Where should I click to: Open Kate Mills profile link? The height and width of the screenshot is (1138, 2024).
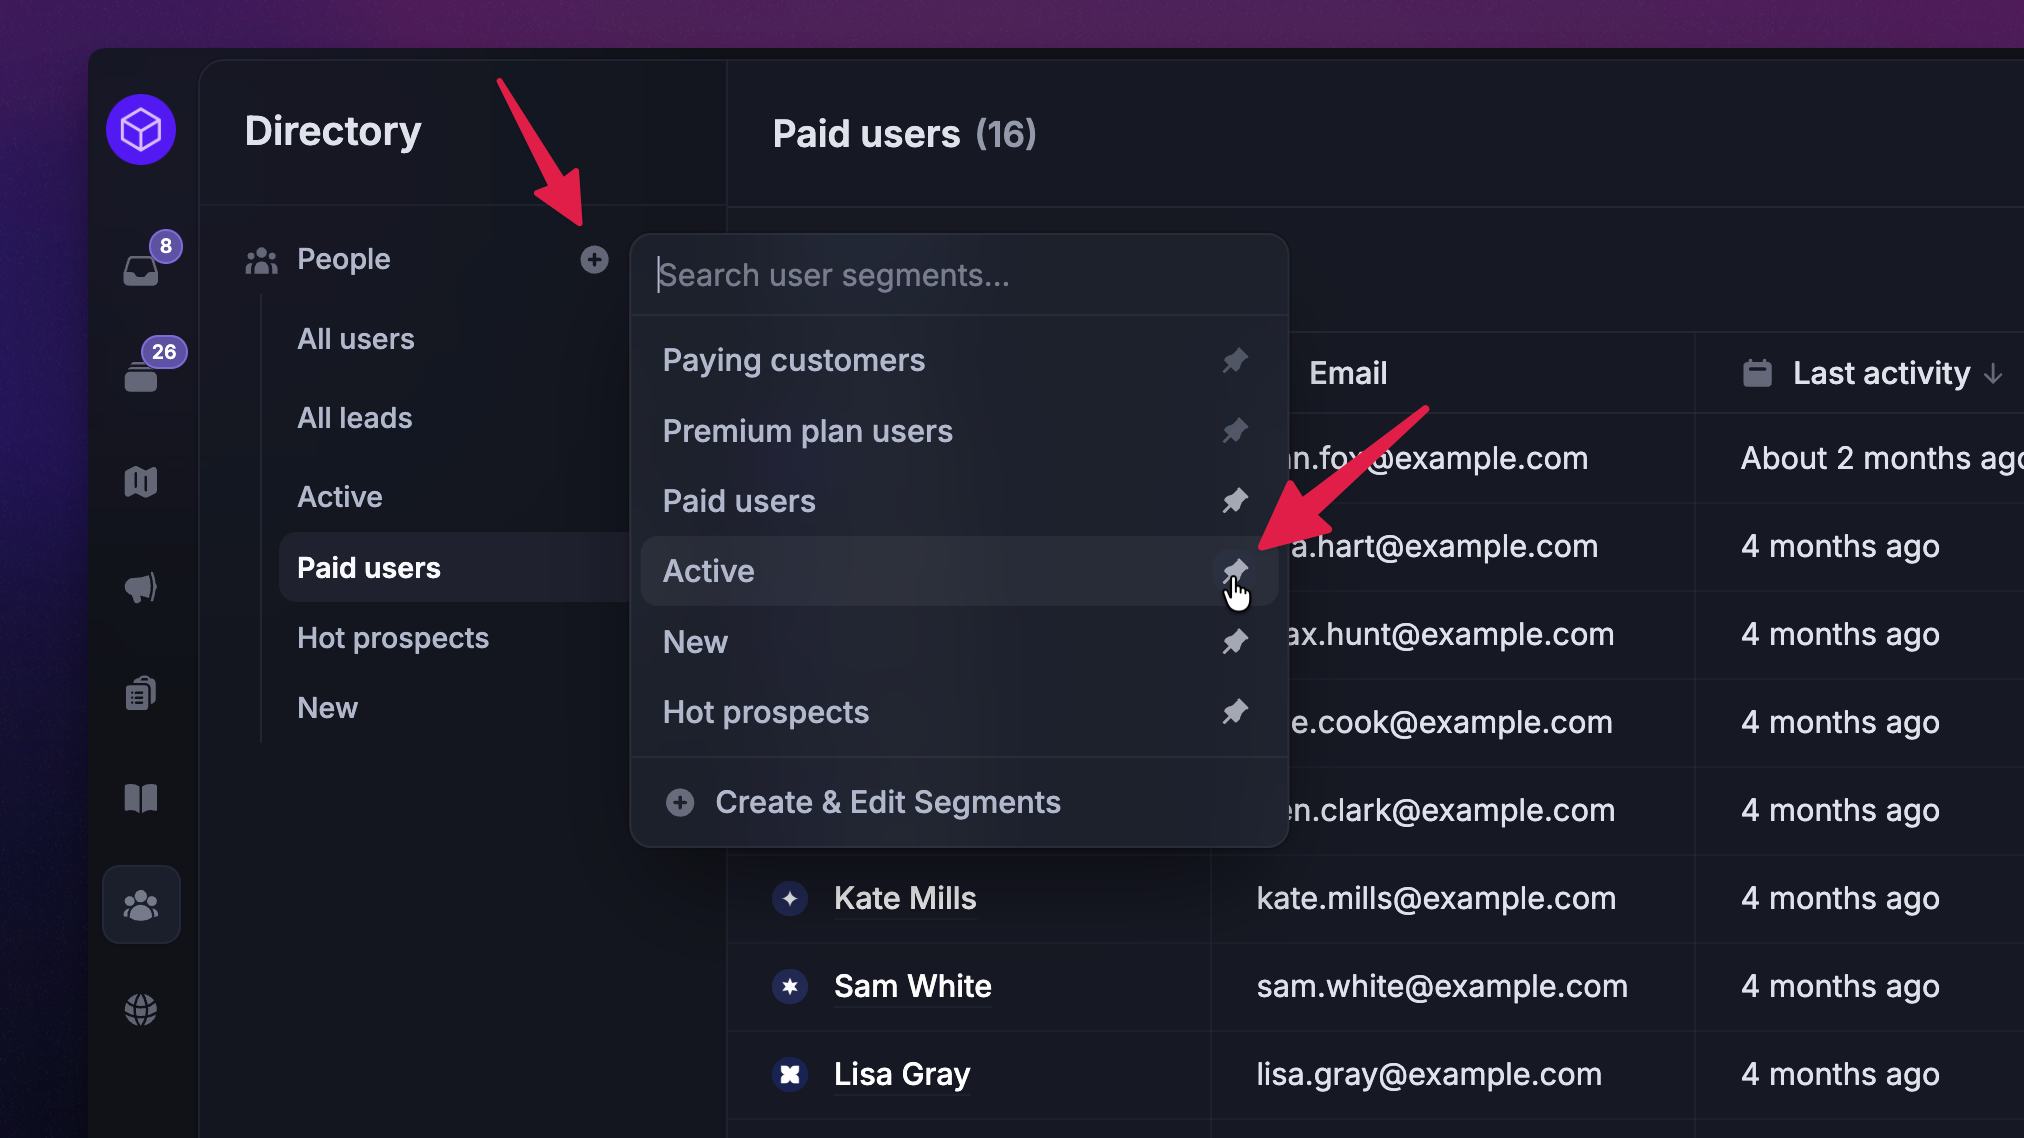905,898
